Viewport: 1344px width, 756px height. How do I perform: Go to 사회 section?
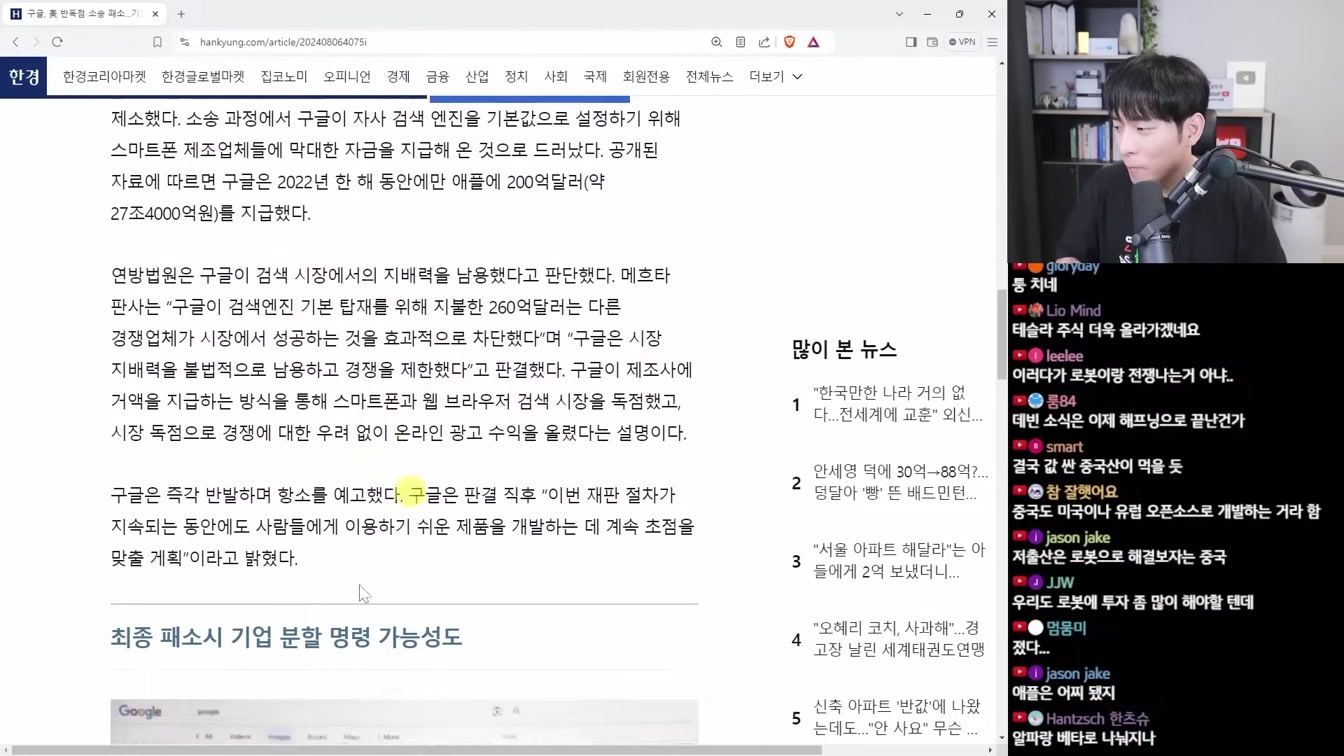pyautogui.click(x=556, y=77)
